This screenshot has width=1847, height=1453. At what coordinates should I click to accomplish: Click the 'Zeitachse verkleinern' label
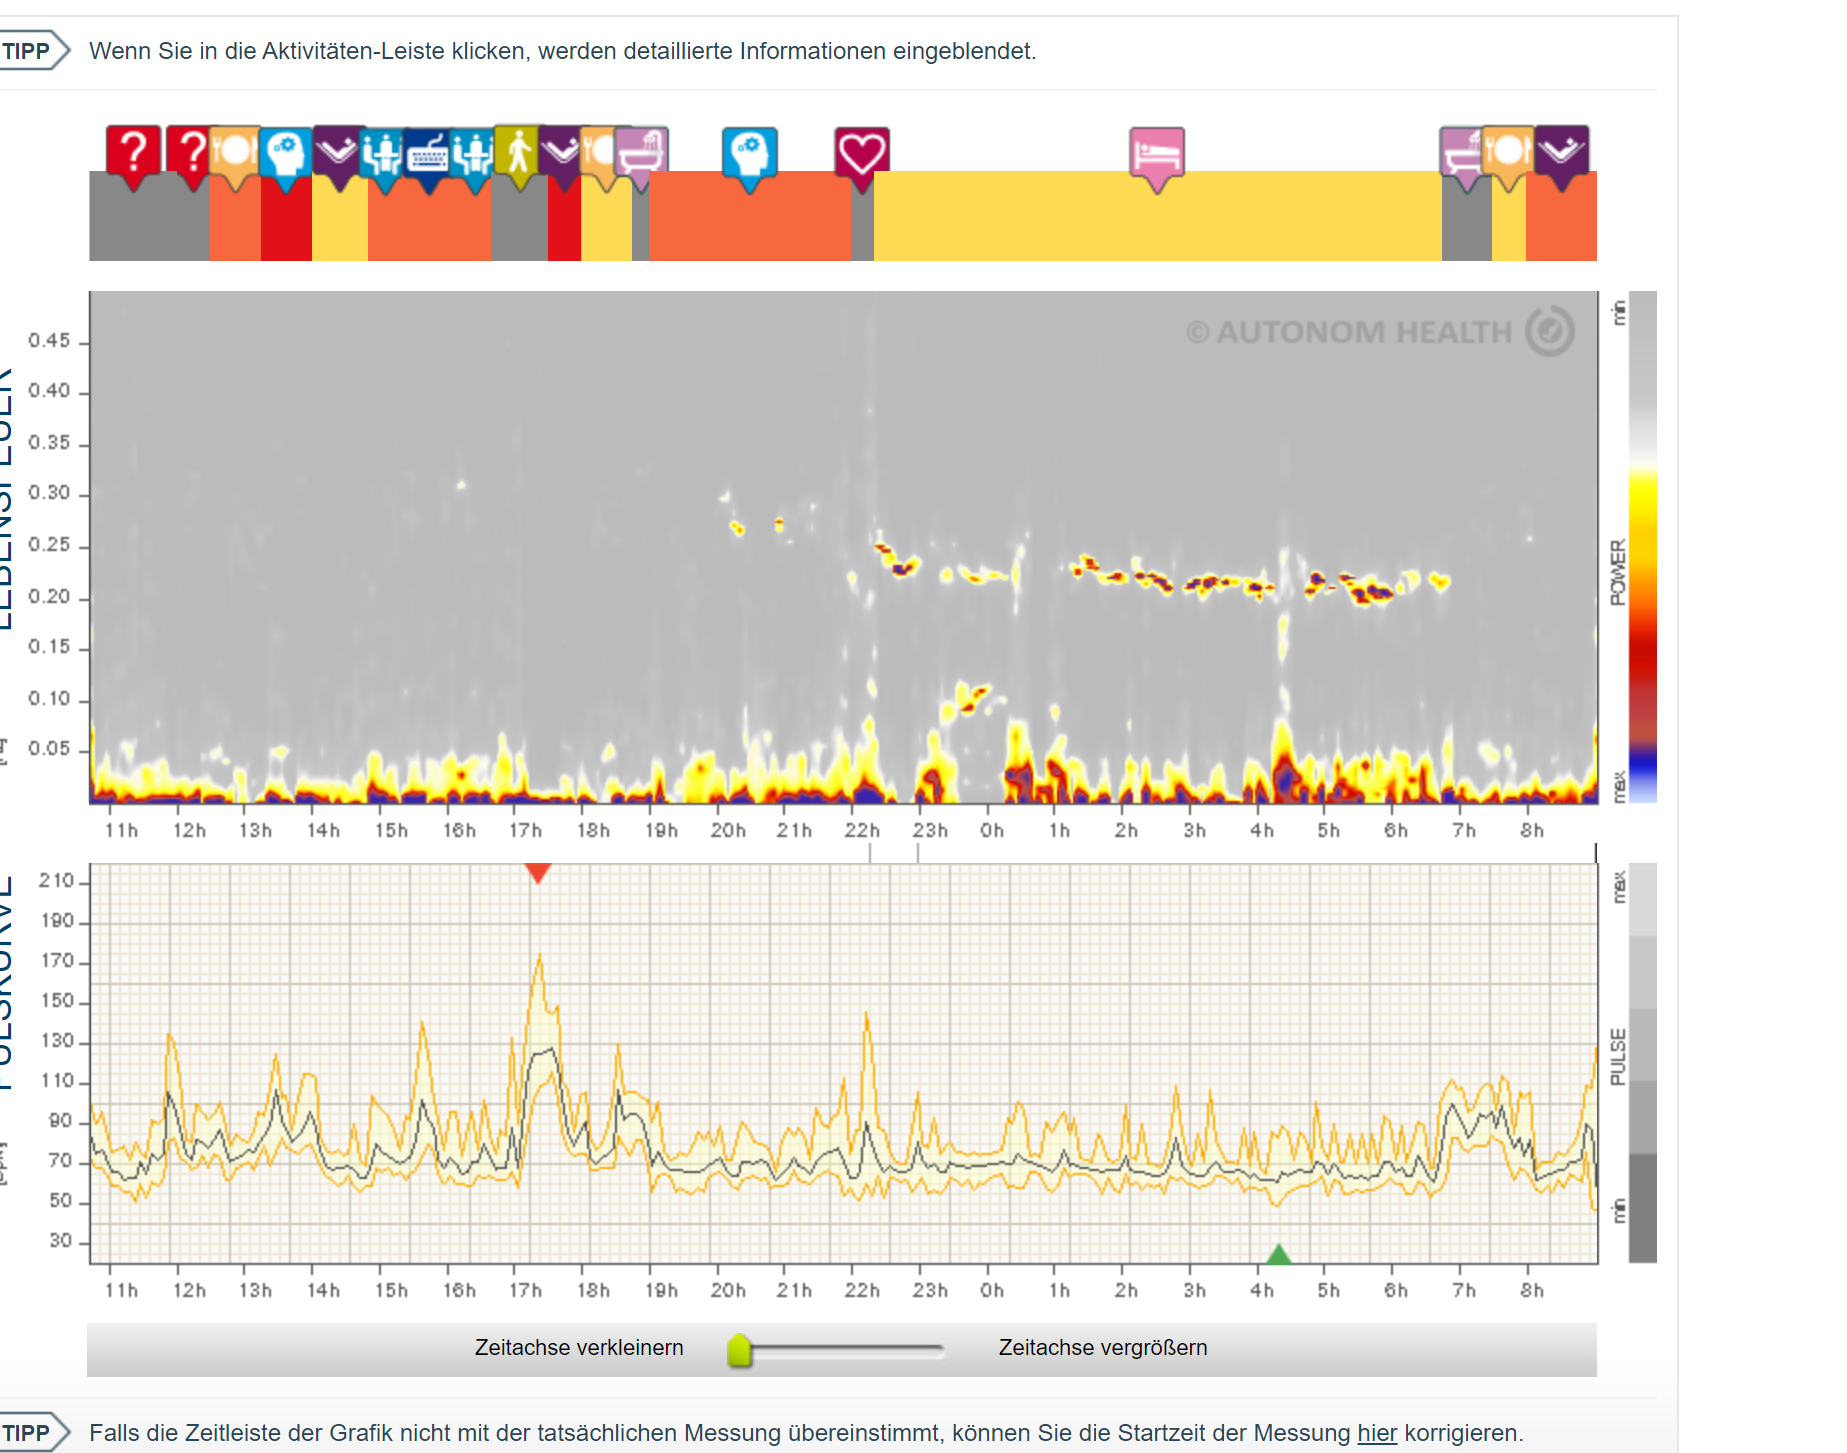coord(579,1348)
